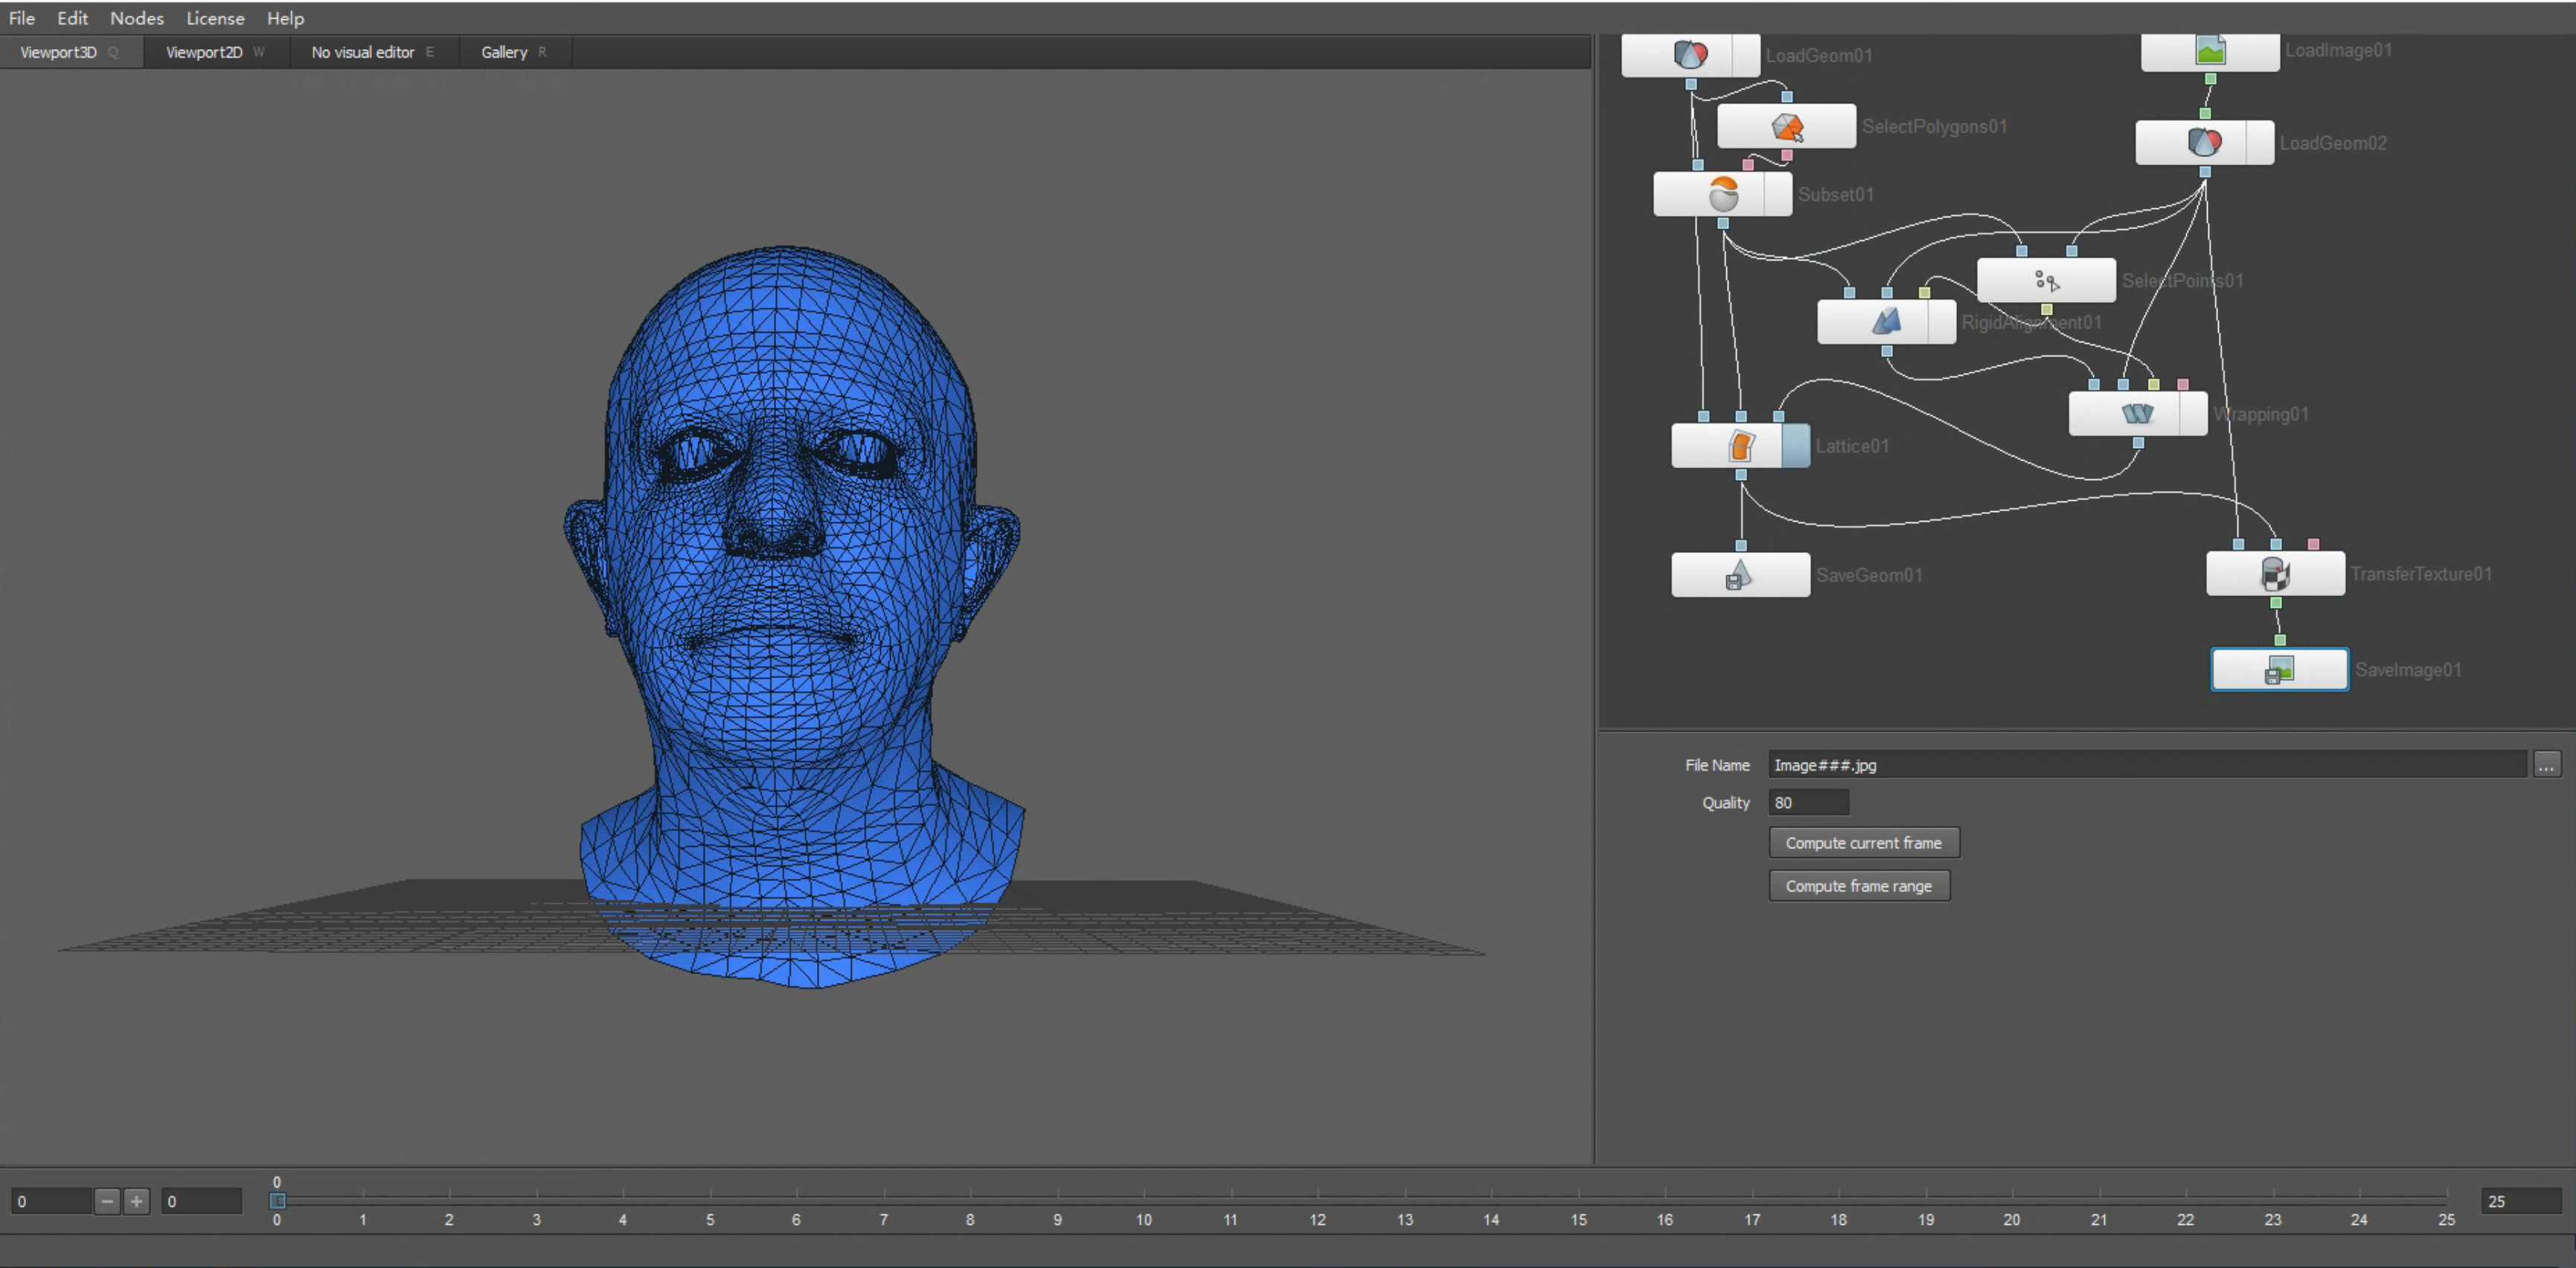Click the Wrapping01 node icon
The height and width of the screenshot is (1268, 2576).
click(2137, 414)
